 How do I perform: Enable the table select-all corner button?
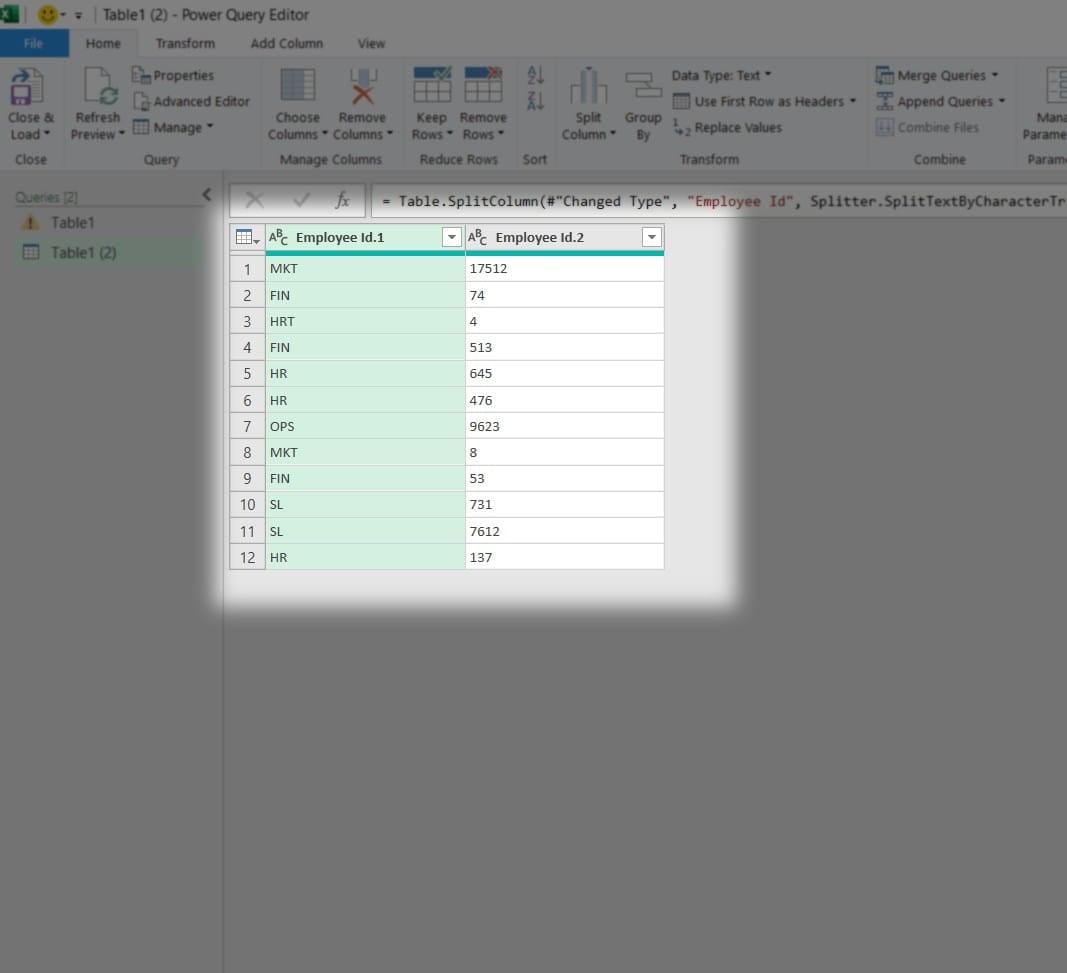(246, 237)
